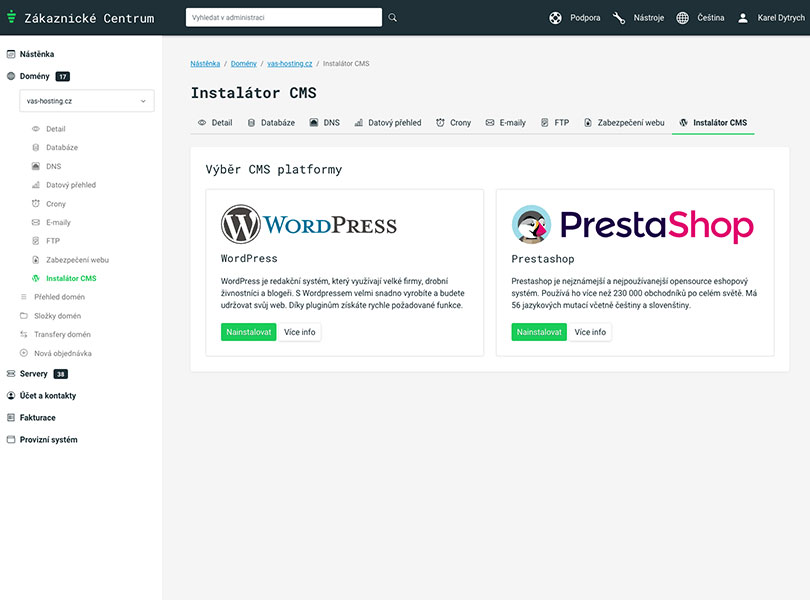Click the user profile icon
The width and height of the screenshot is (810, 600).
click(743, 18)
